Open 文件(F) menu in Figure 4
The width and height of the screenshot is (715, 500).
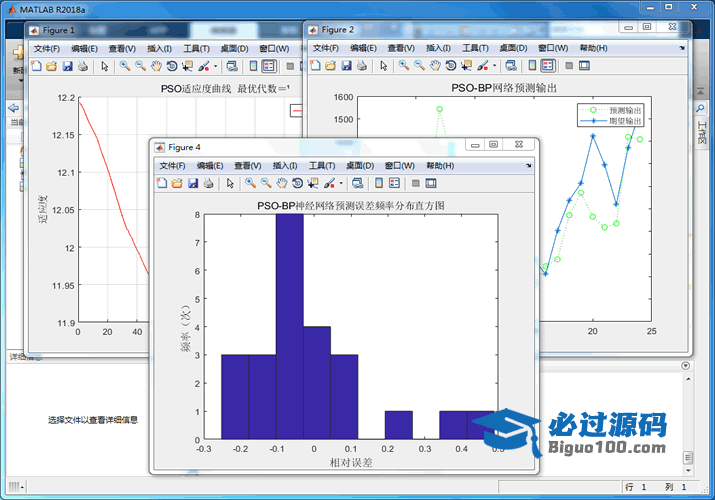[x=172, y=166]
